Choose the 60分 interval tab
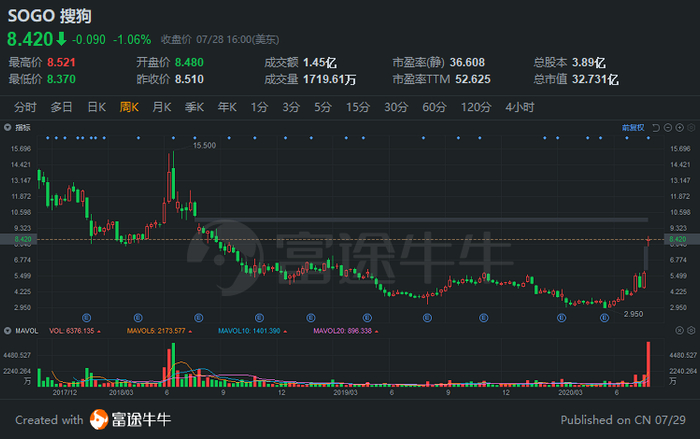The image size is (700, 439). [x=434, y=107]
